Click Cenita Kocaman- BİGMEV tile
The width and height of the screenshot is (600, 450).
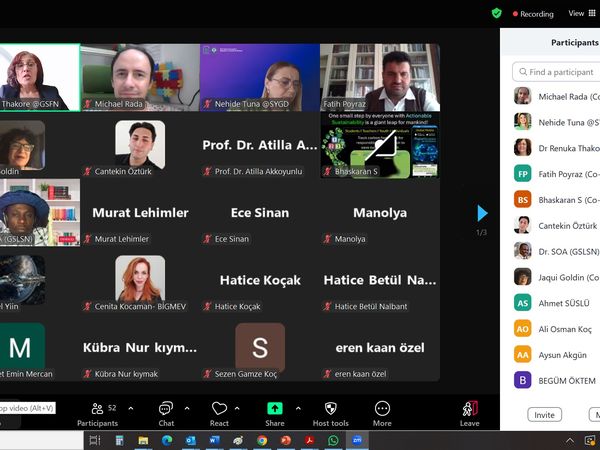tap(140, 280)
